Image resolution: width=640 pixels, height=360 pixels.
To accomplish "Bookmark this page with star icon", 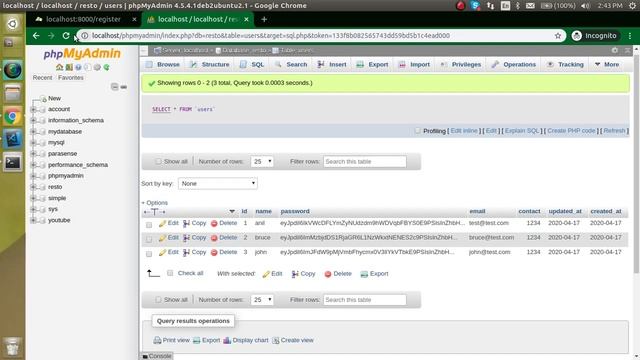I will [x=558, y=36].
